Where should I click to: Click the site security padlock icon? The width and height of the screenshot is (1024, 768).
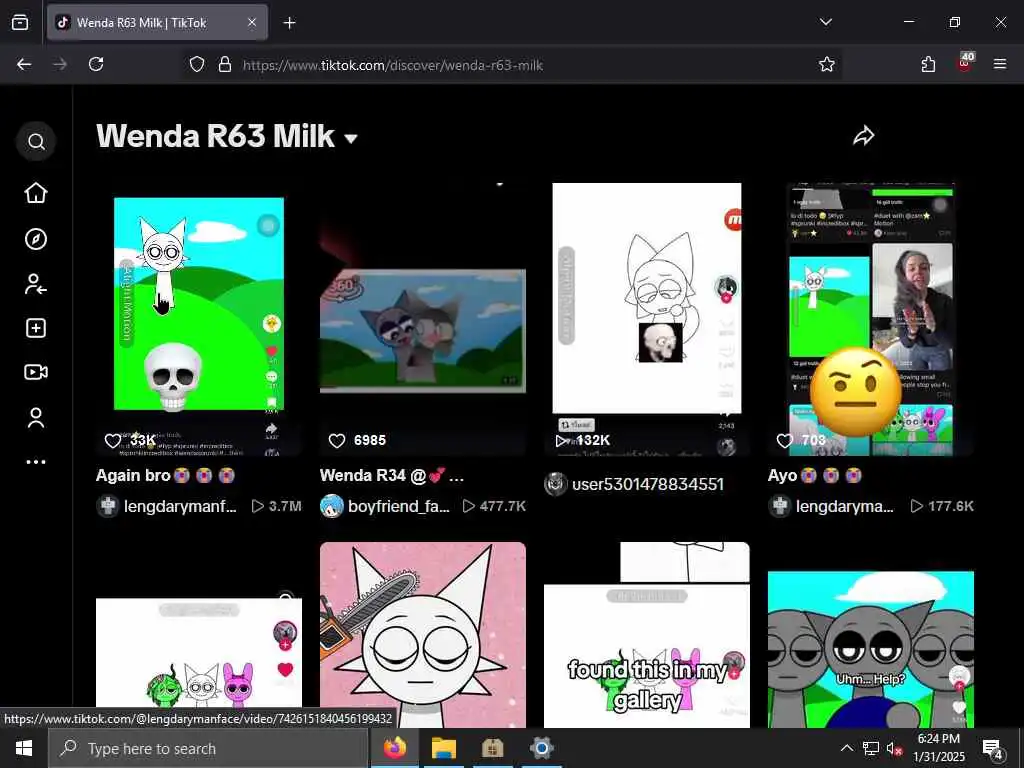tap(225, 64)
